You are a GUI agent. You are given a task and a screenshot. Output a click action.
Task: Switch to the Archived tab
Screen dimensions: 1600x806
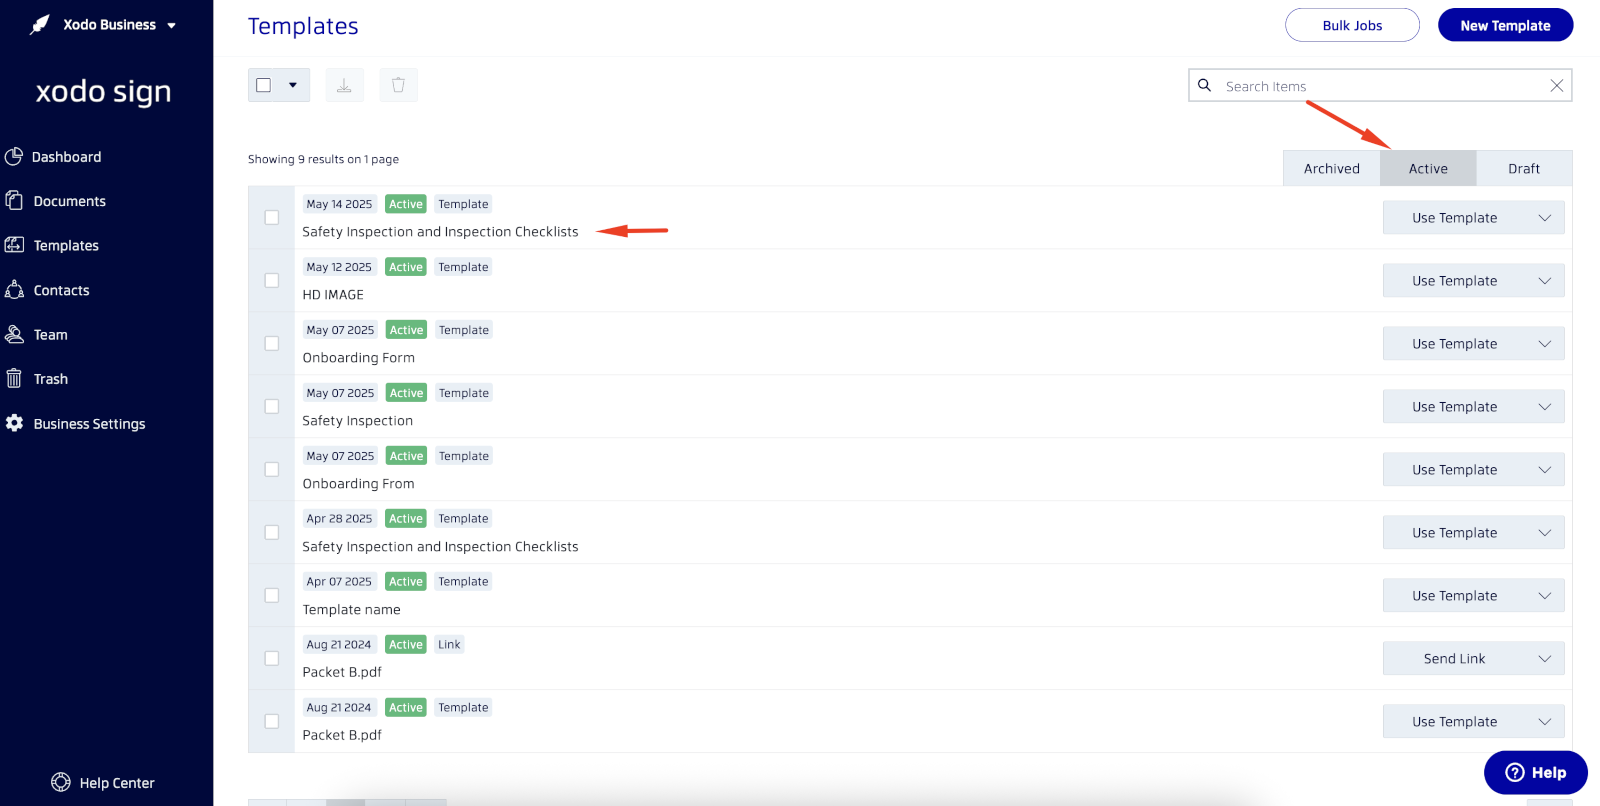(x=1332, y=168)
